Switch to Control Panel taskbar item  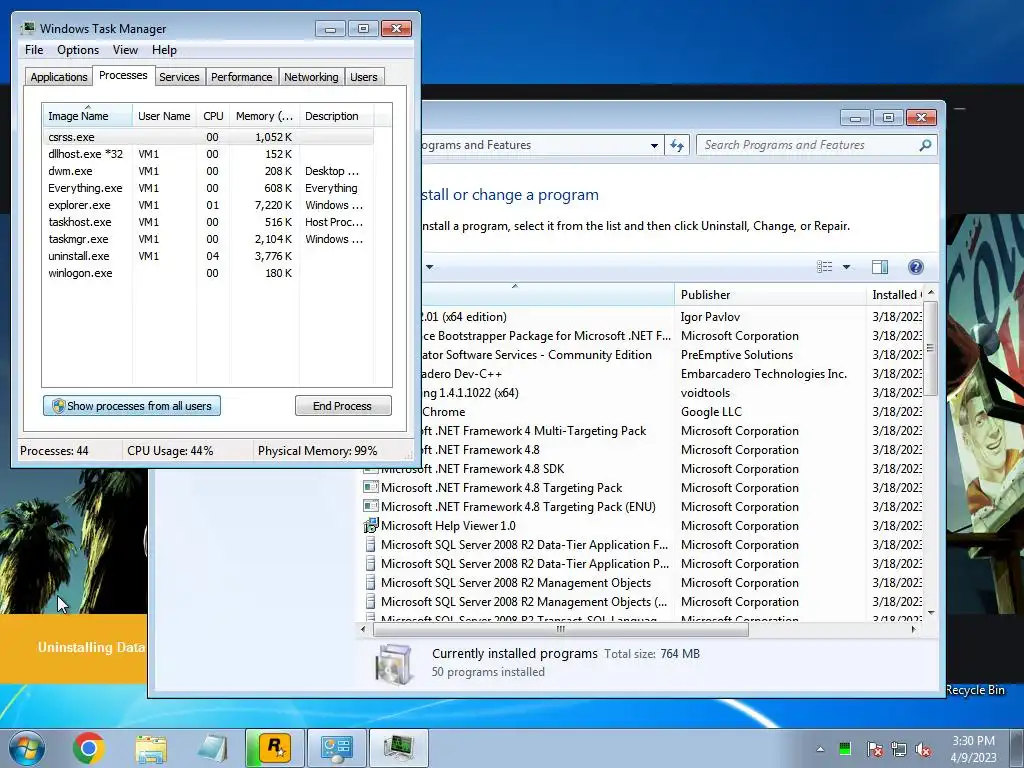pos(337,748)
